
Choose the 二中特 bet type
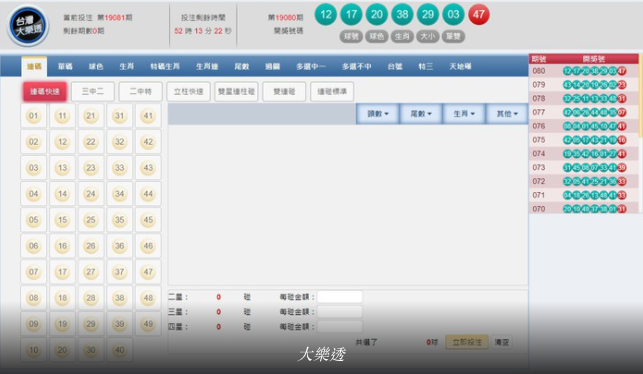[x=141, y=91]
